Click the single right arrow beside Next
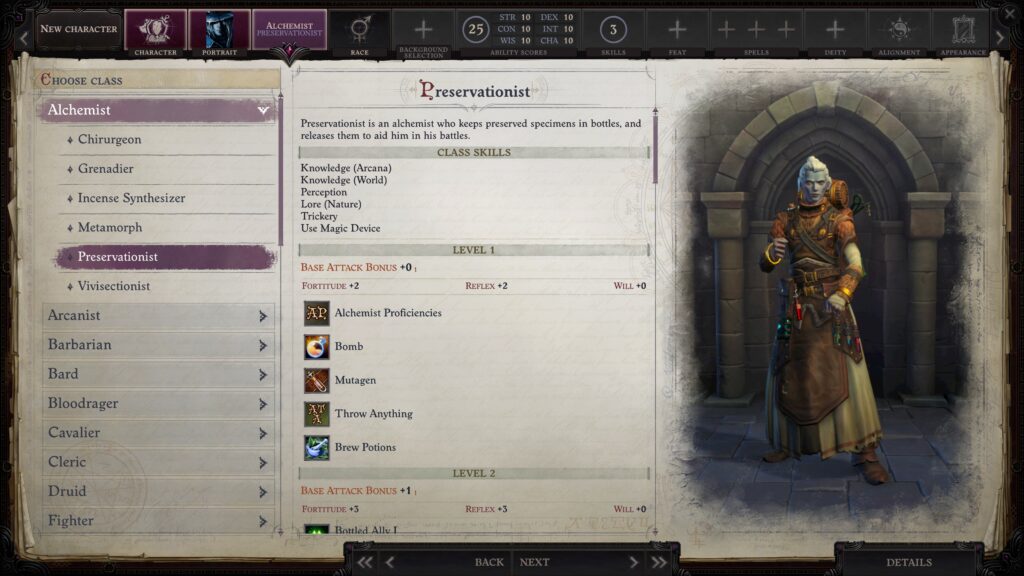1024x576 pixels. [633, 562]
